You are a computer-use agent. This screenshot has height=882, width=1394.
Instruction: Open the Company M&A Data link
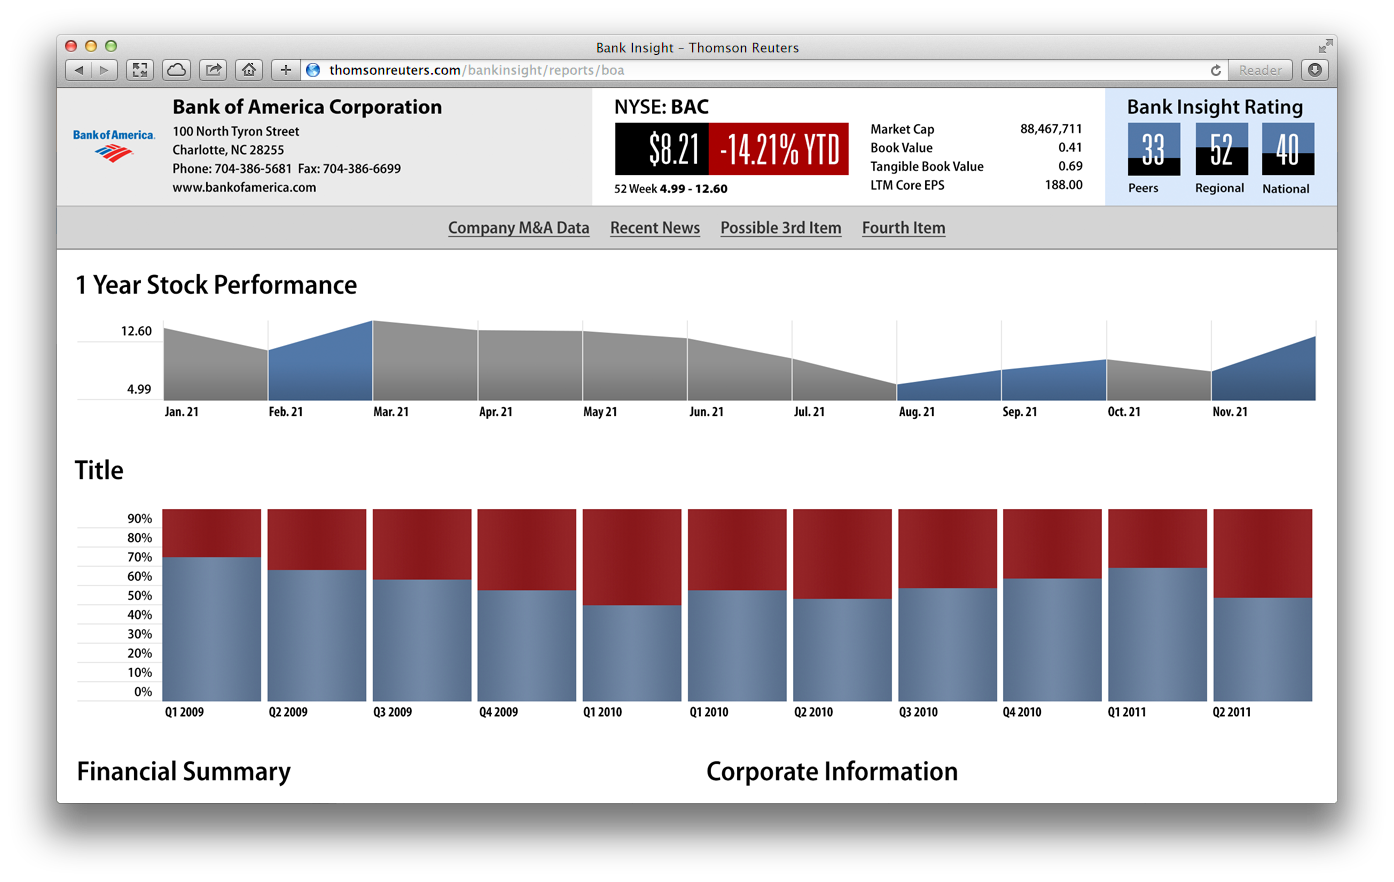coord(518,228)
